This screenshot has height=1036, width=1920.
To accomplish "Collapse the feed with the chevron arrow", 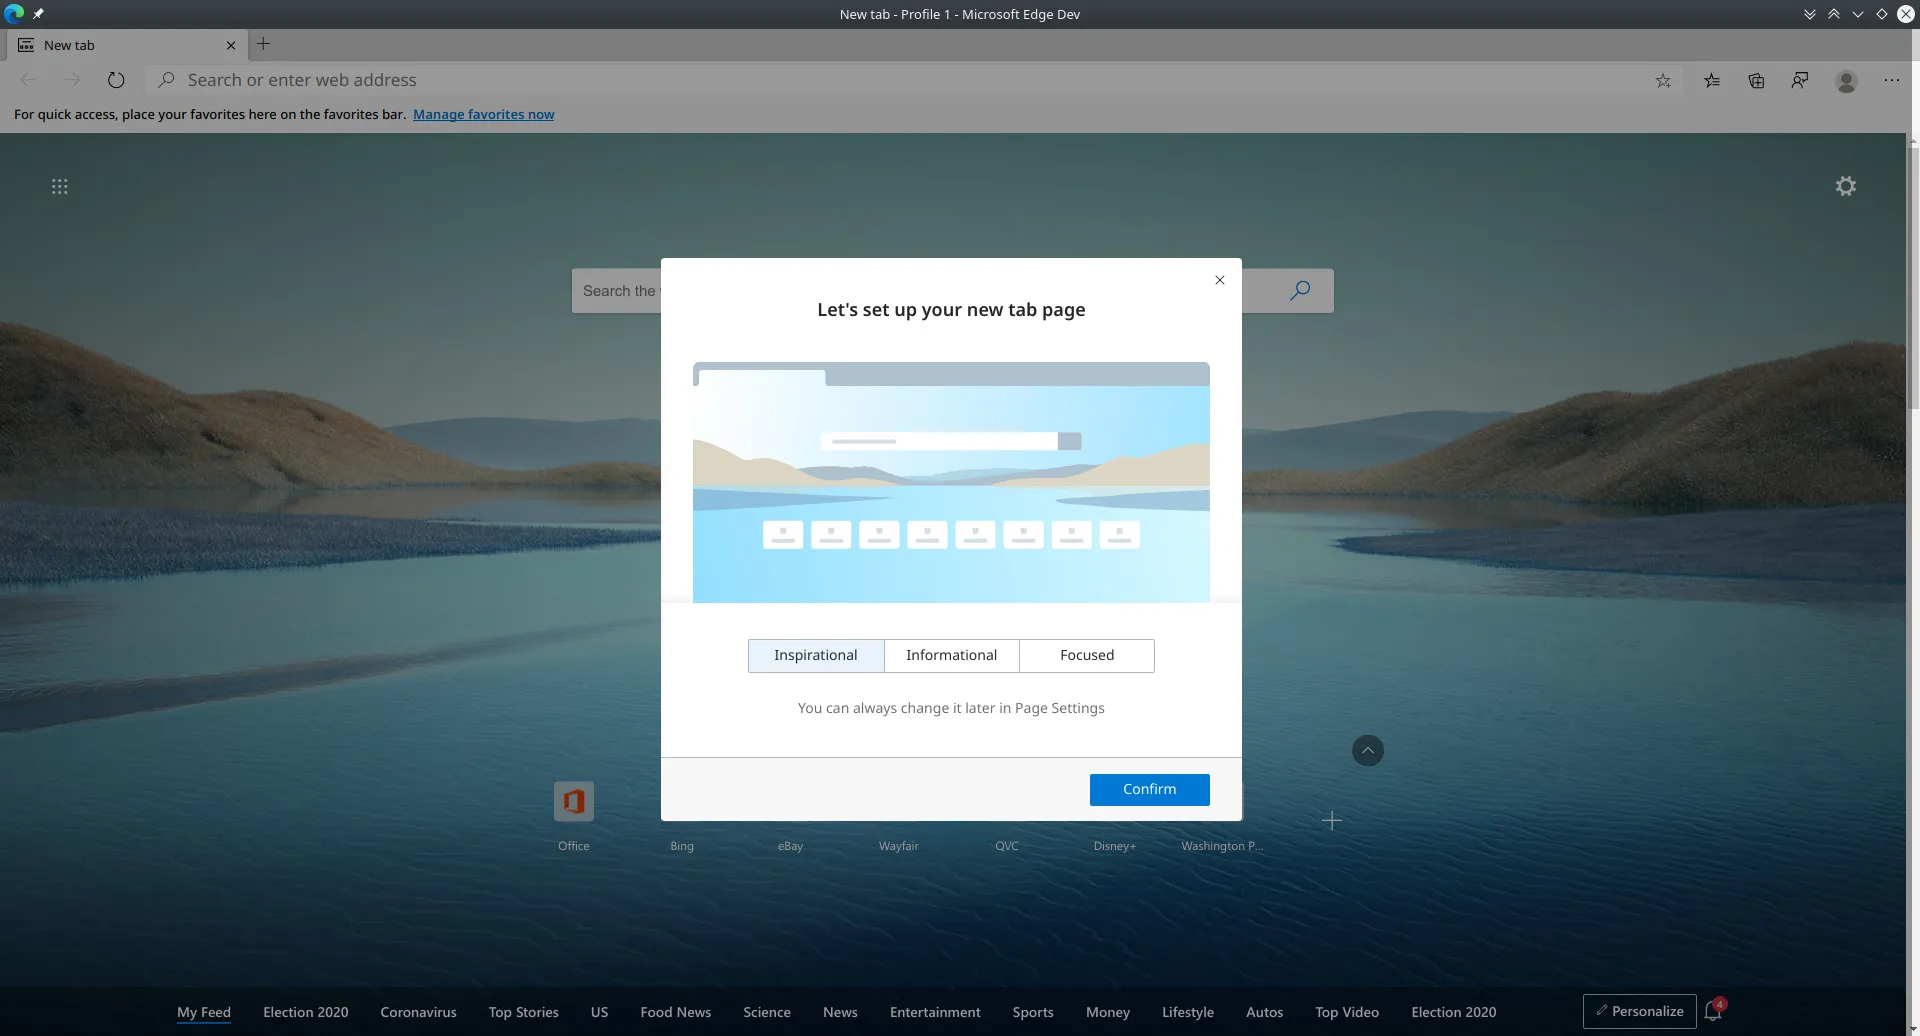I will pyautogui.click(x=1367, y=750).
